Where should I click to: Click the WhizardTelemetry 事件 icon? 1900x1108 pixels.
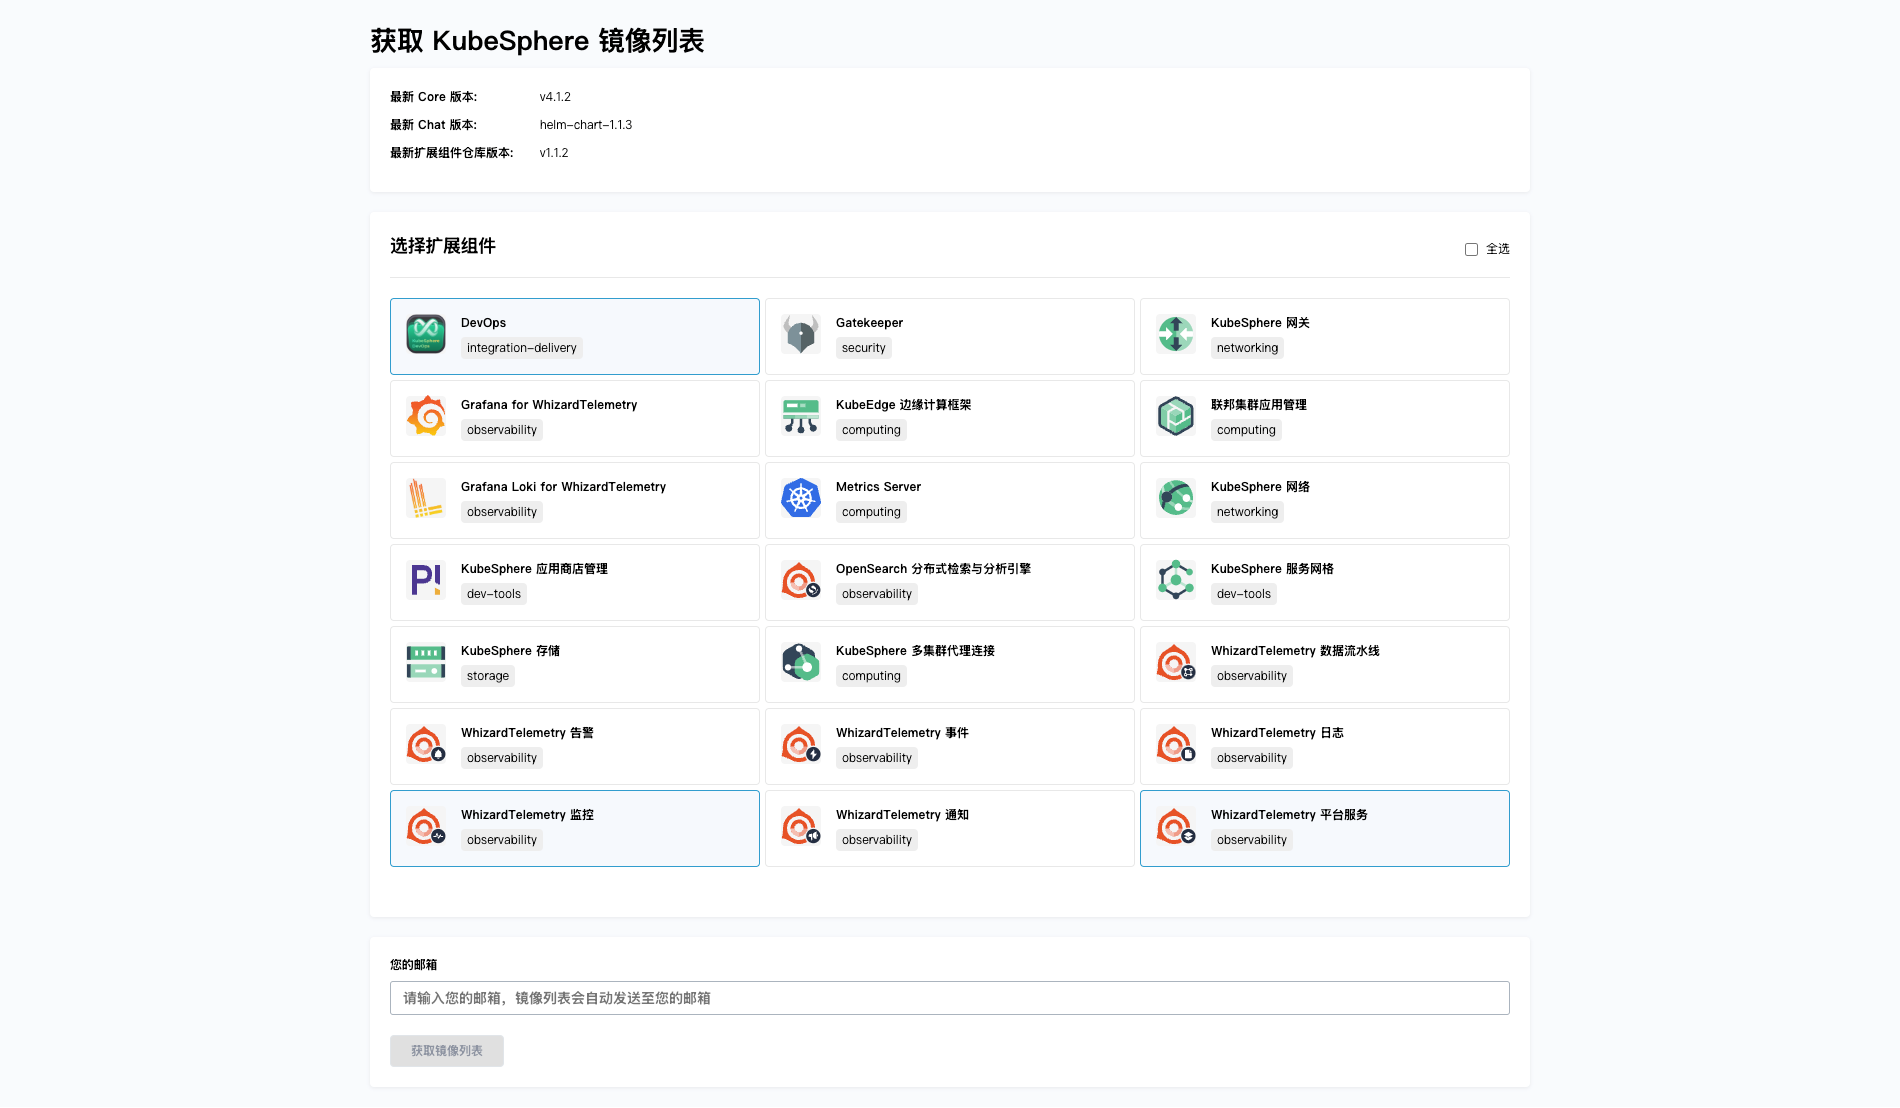pos(801,744)
